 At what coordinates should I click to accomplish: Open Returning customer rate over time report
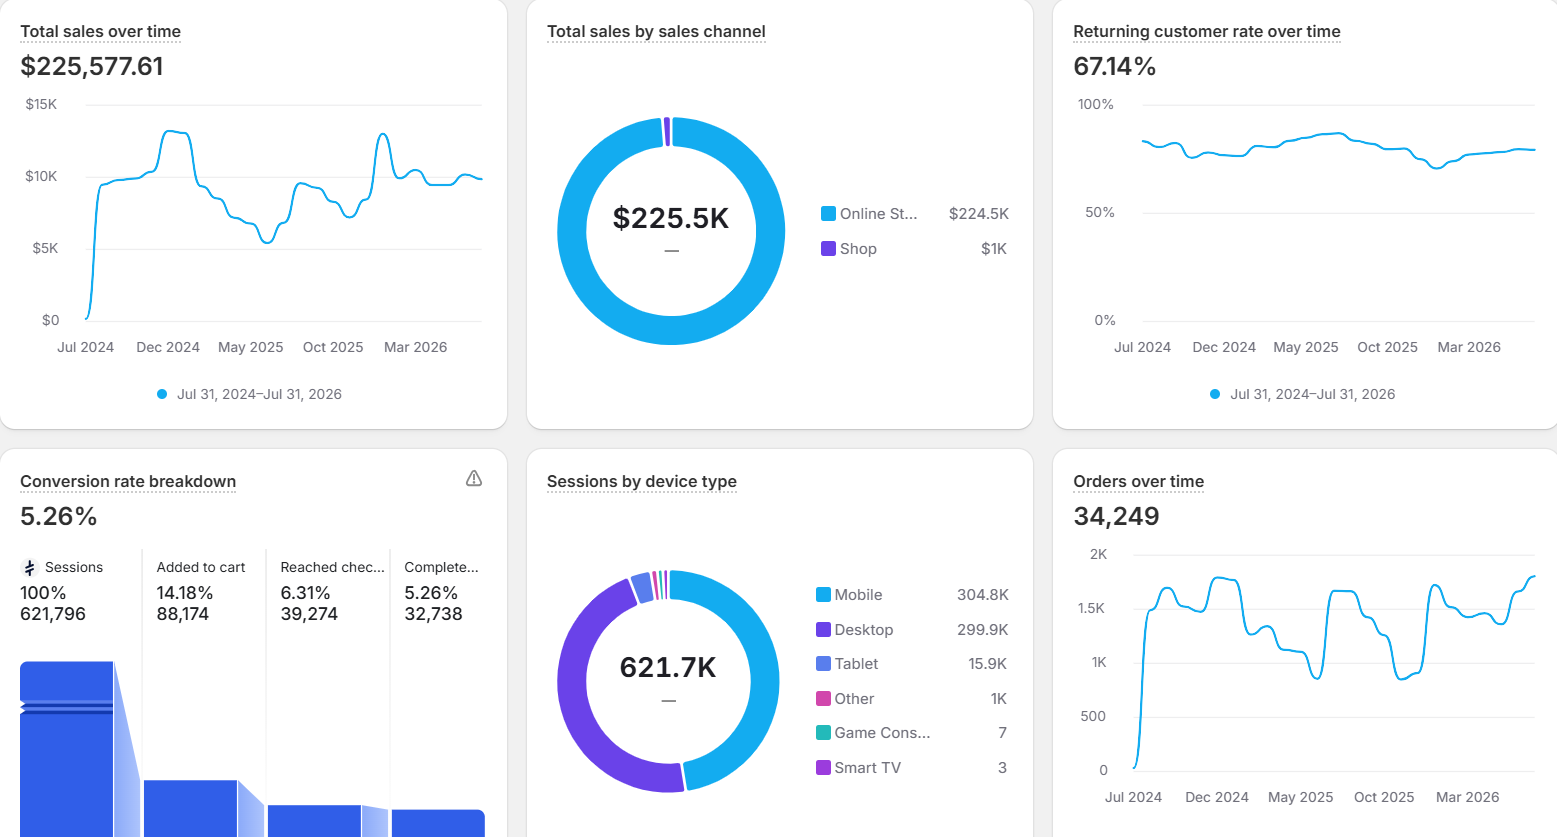pos(1206,32)
